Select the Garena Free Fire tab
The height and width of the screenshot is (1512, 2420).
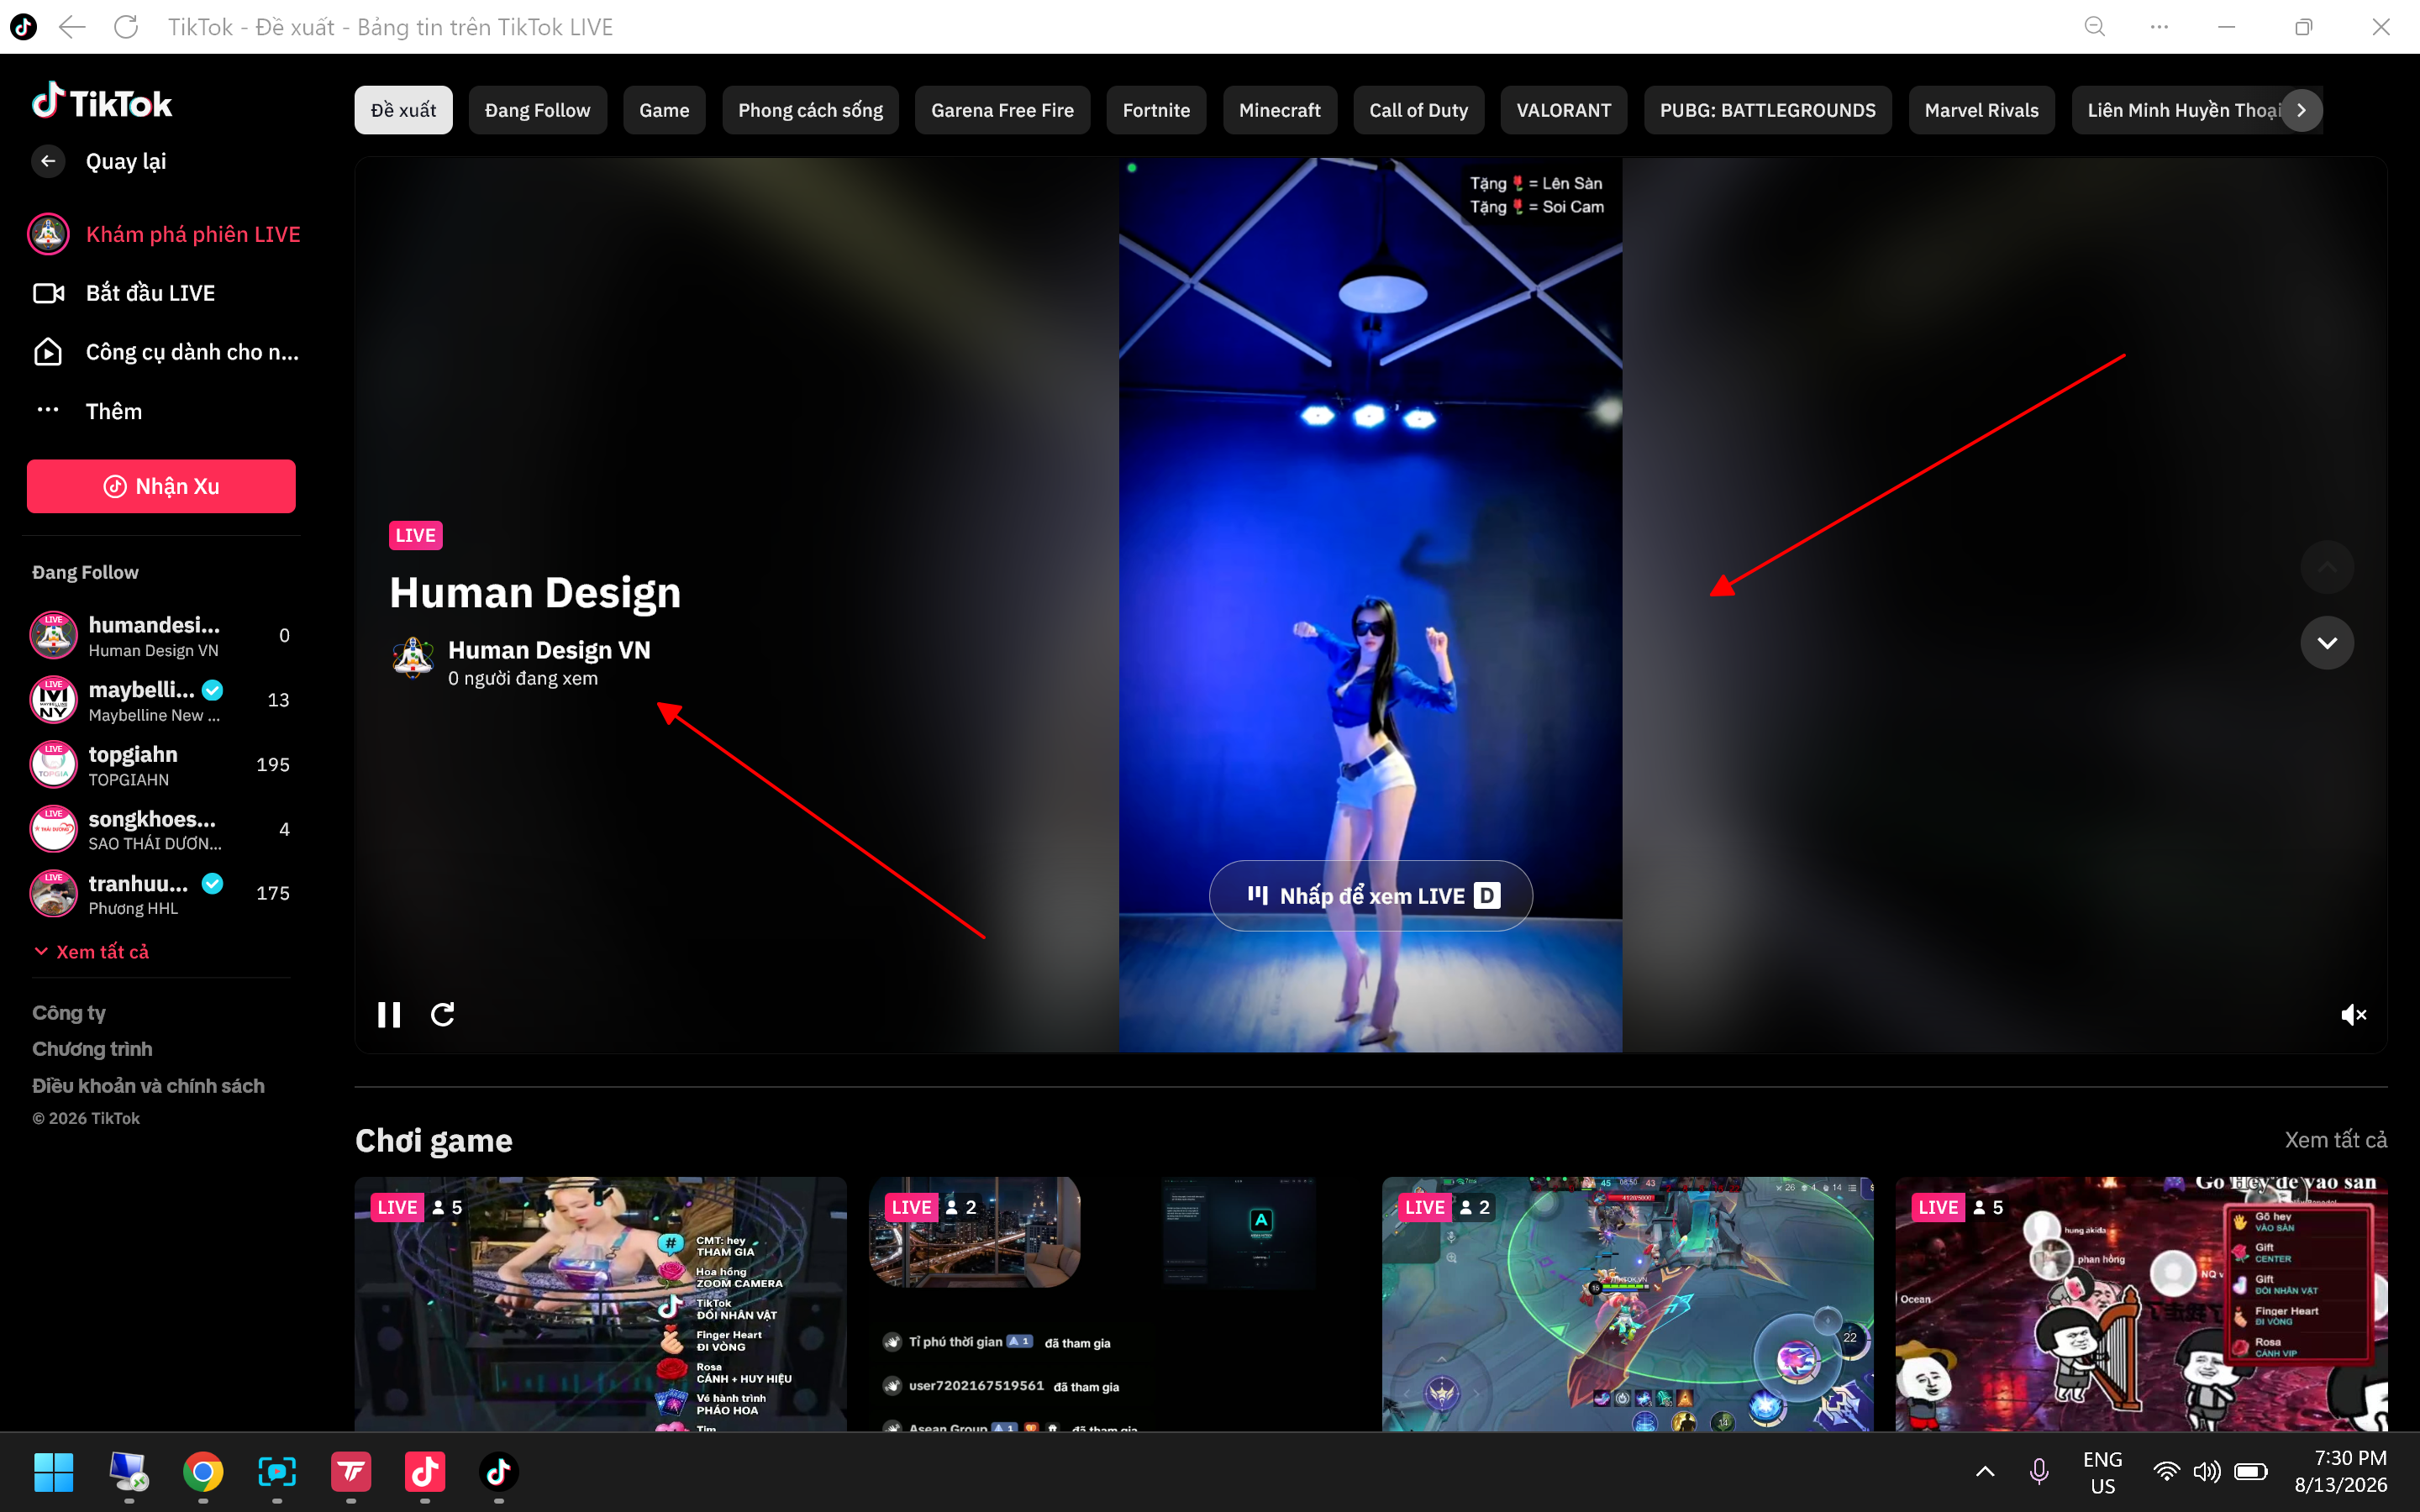click(x=1002, y=110)
